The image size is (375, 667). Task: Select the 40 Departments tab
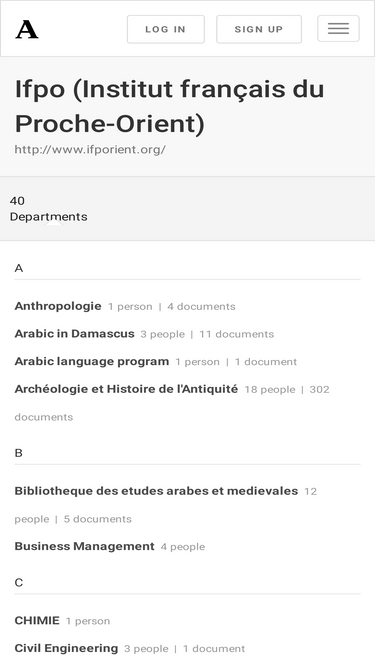(x=48, y=208)
